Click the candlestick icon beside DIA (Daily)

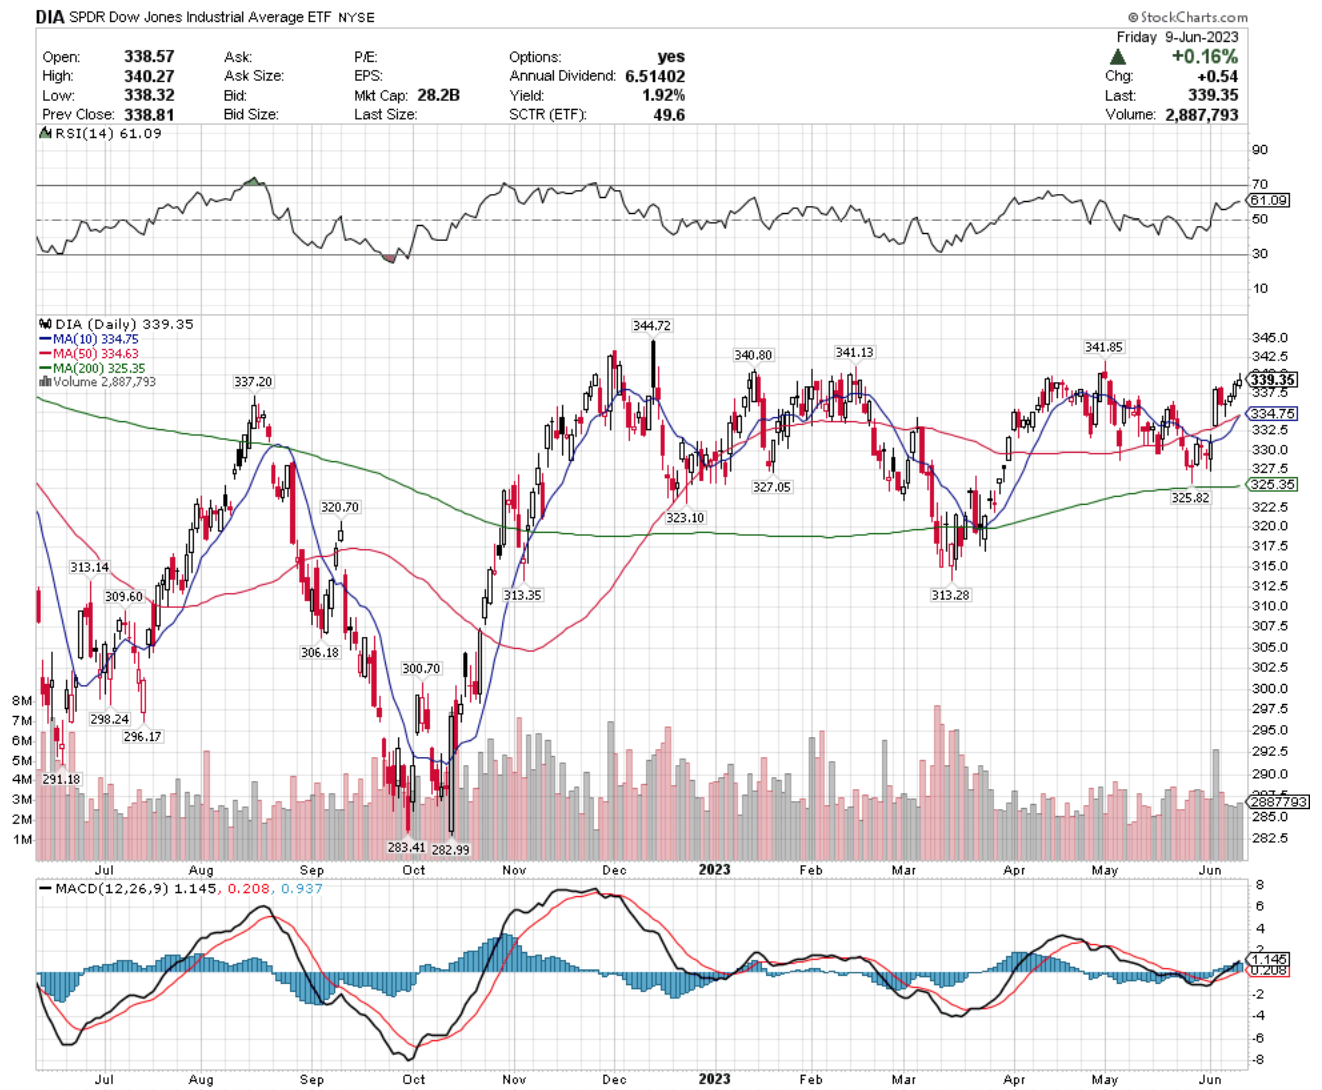click(x=45, y=325)
